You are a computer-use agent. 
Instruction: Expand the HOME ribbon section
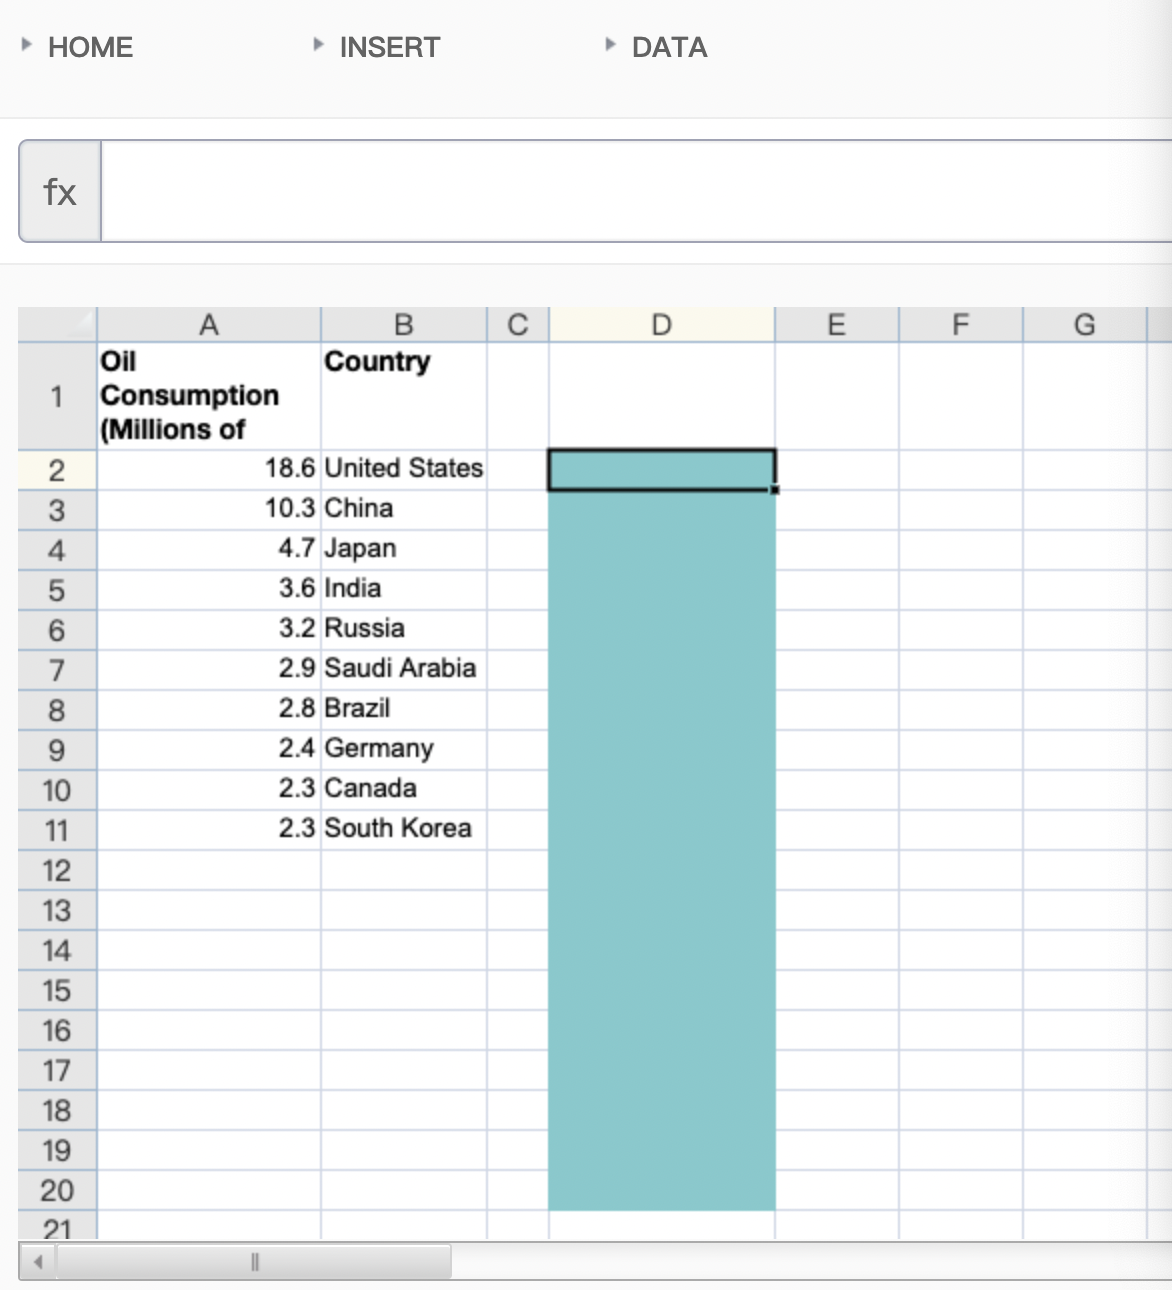point(78,47)
